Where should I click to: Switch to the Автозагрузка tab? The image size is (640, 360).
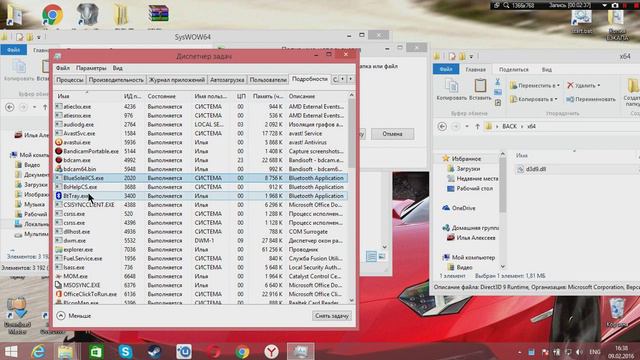click(x=227, y=80)
